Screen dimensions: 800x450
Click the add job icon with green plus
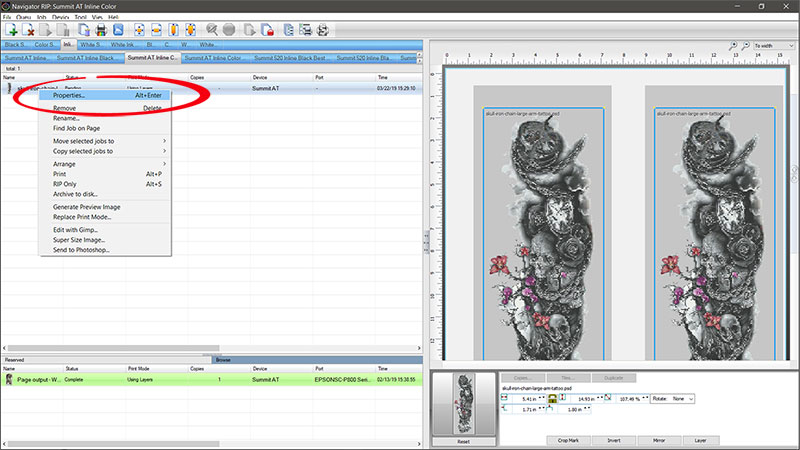(x=11, y=30)
